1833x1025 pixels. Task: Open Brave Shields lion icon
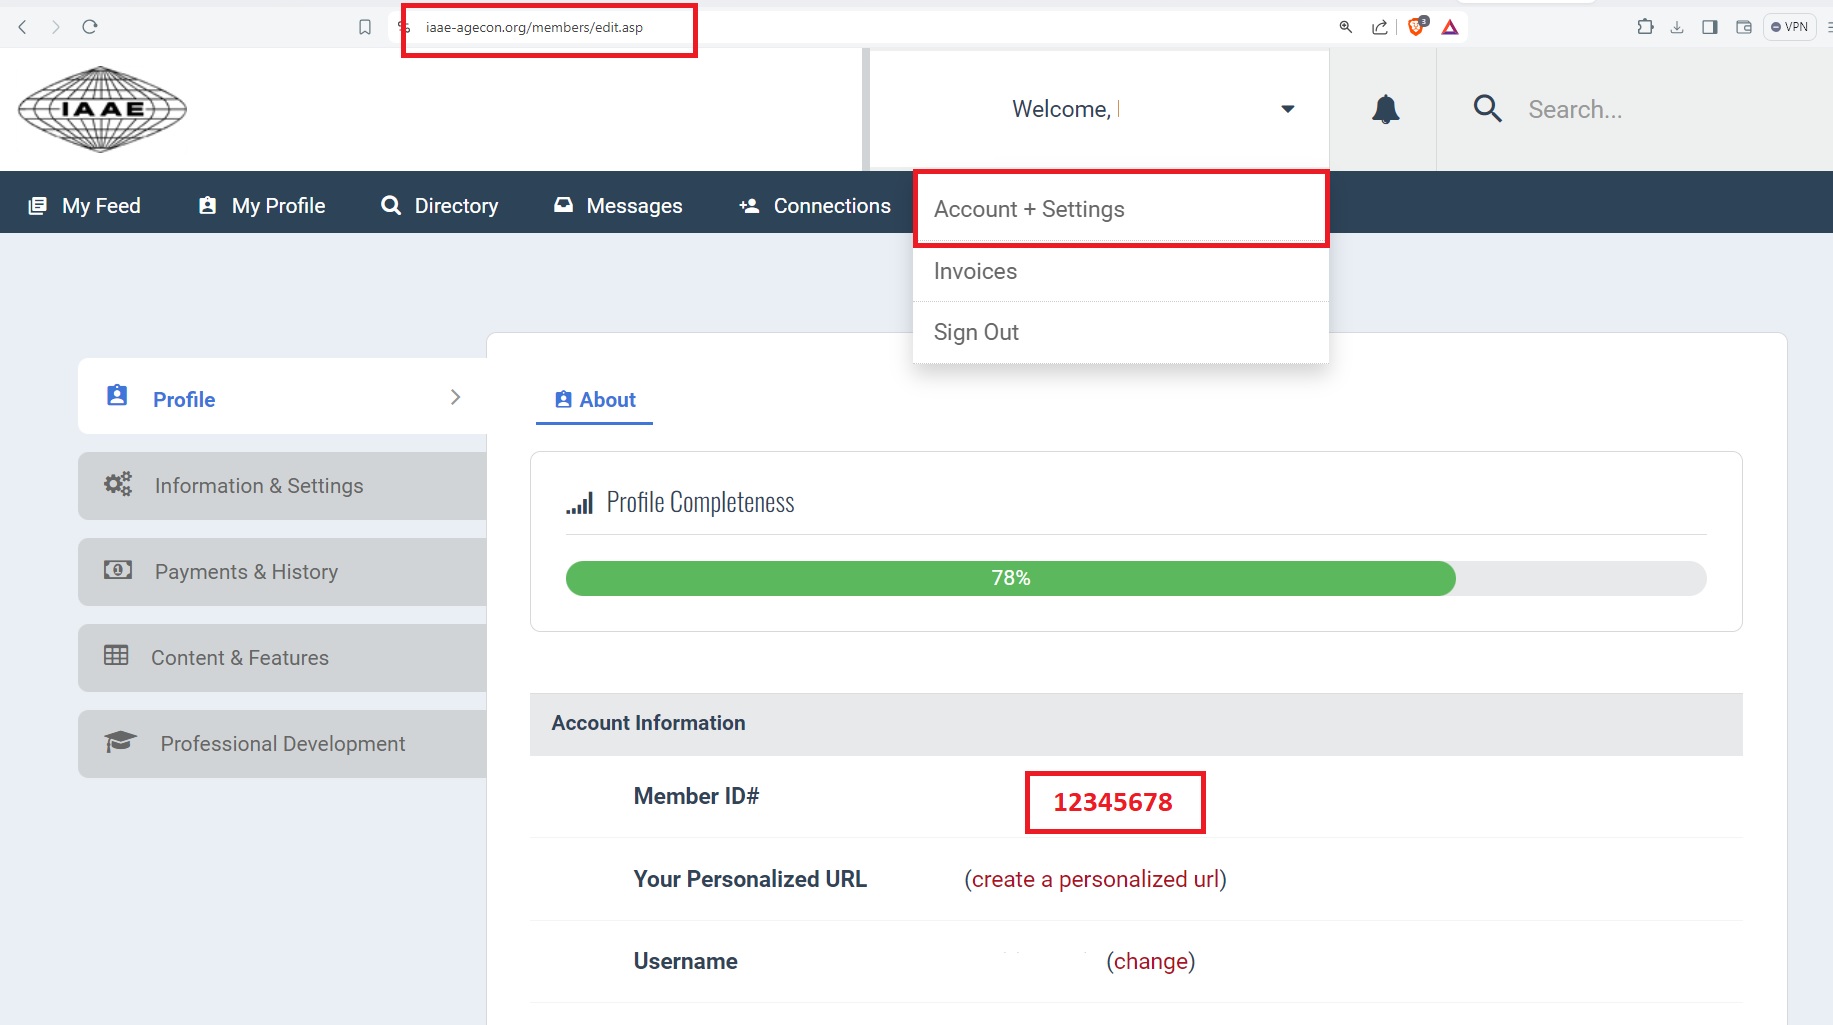click(1416, 27)
